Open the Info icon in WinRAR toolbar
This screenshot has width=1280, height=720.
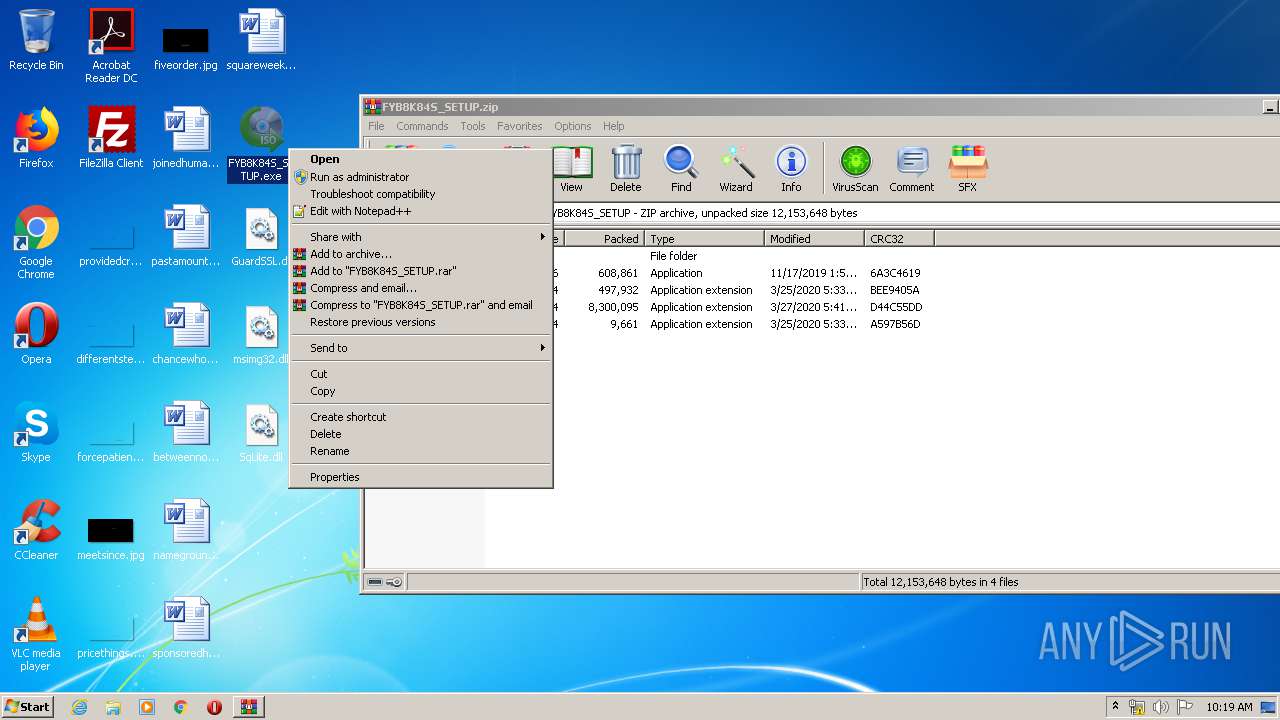pyautogui.click(x=791, y=168)
